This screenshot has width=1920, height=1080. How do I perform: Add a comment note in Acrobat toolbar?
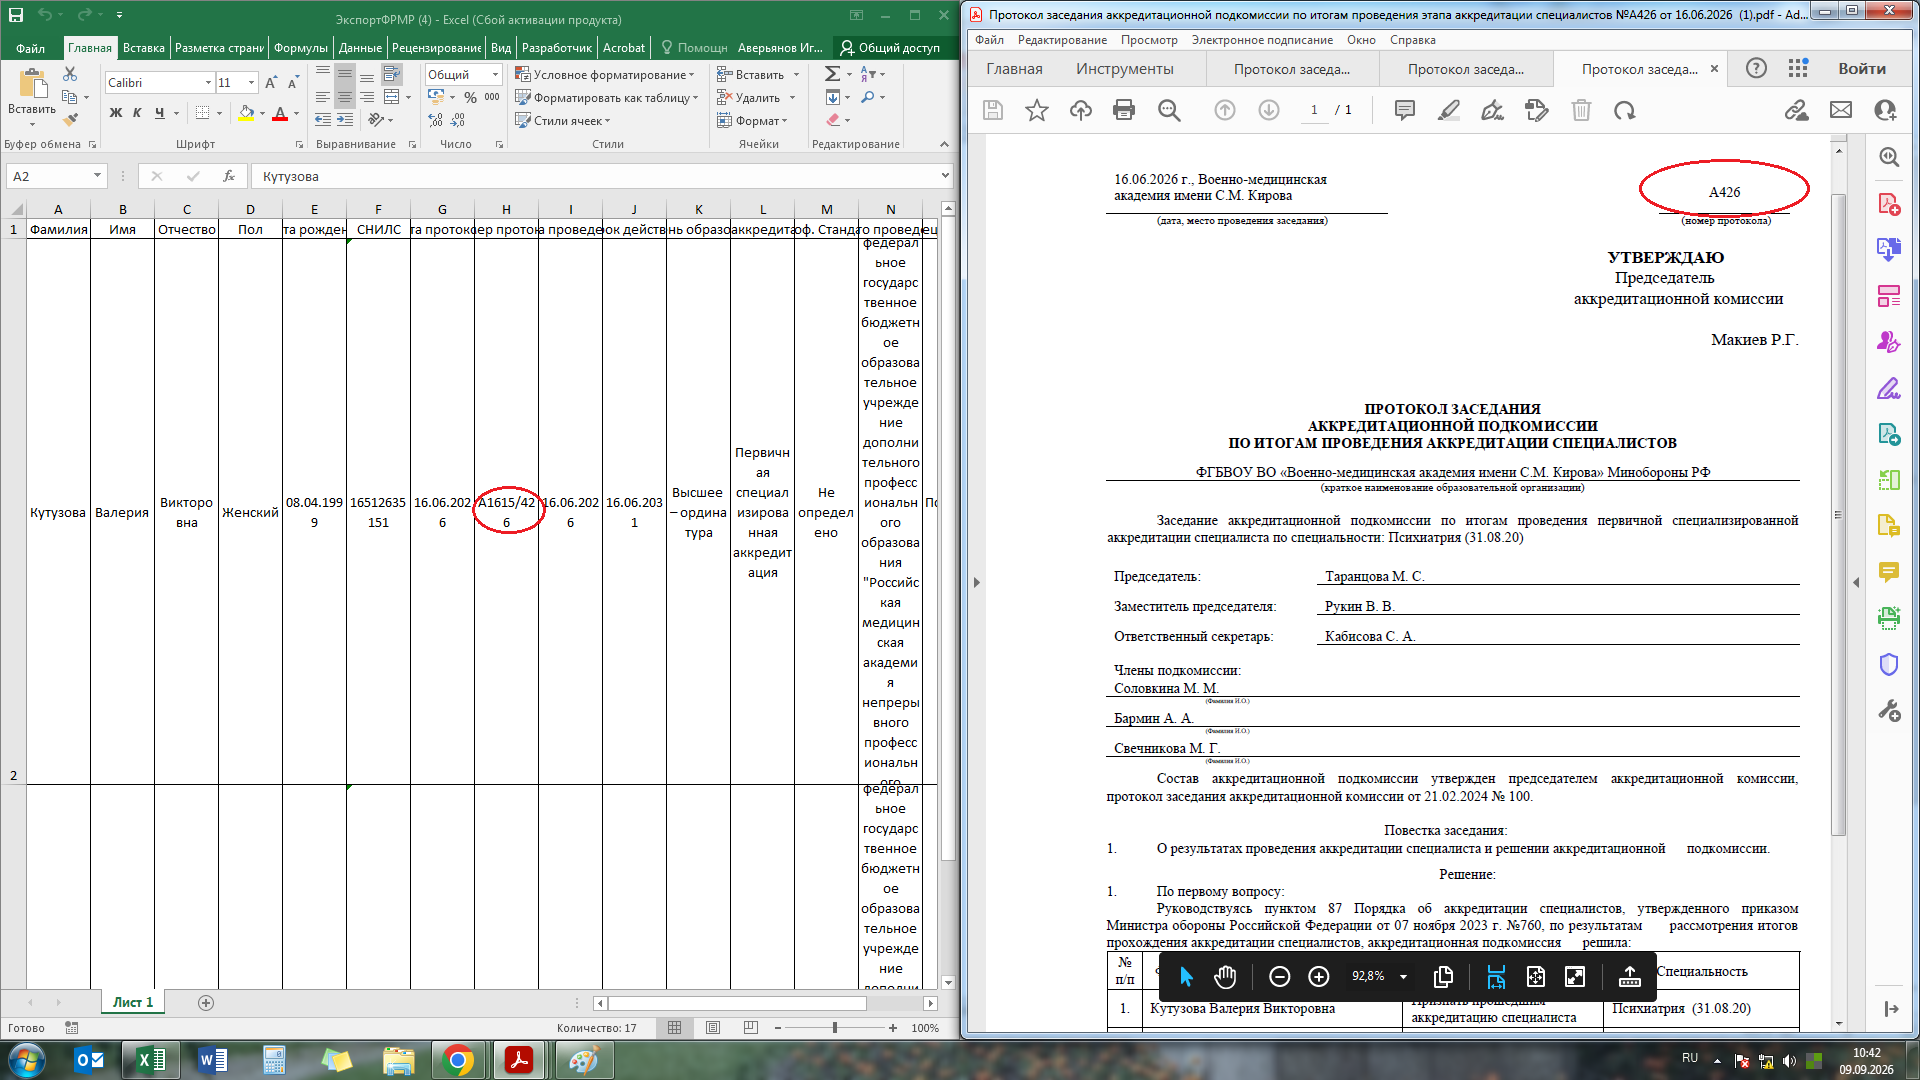click(x=1405, y=110)
